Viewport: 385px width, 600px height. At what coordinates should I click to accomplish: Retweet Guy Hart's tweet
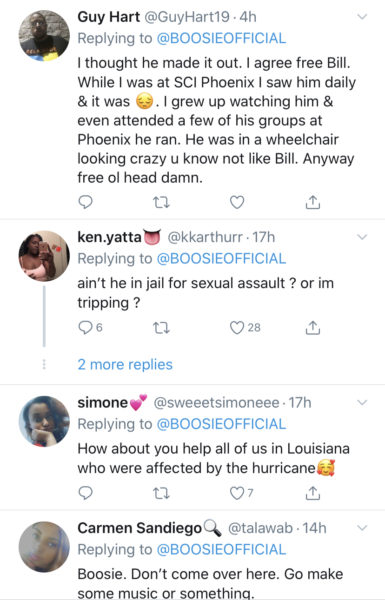161,202
